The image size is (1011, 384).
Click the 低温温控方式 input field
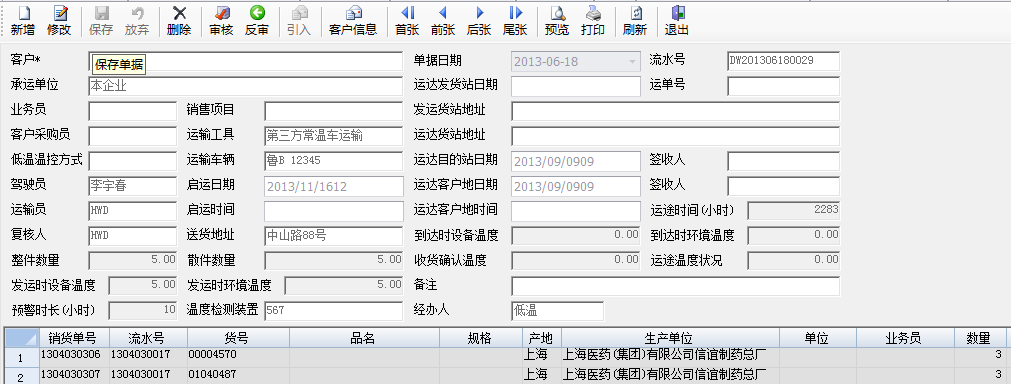click(132, 160)
